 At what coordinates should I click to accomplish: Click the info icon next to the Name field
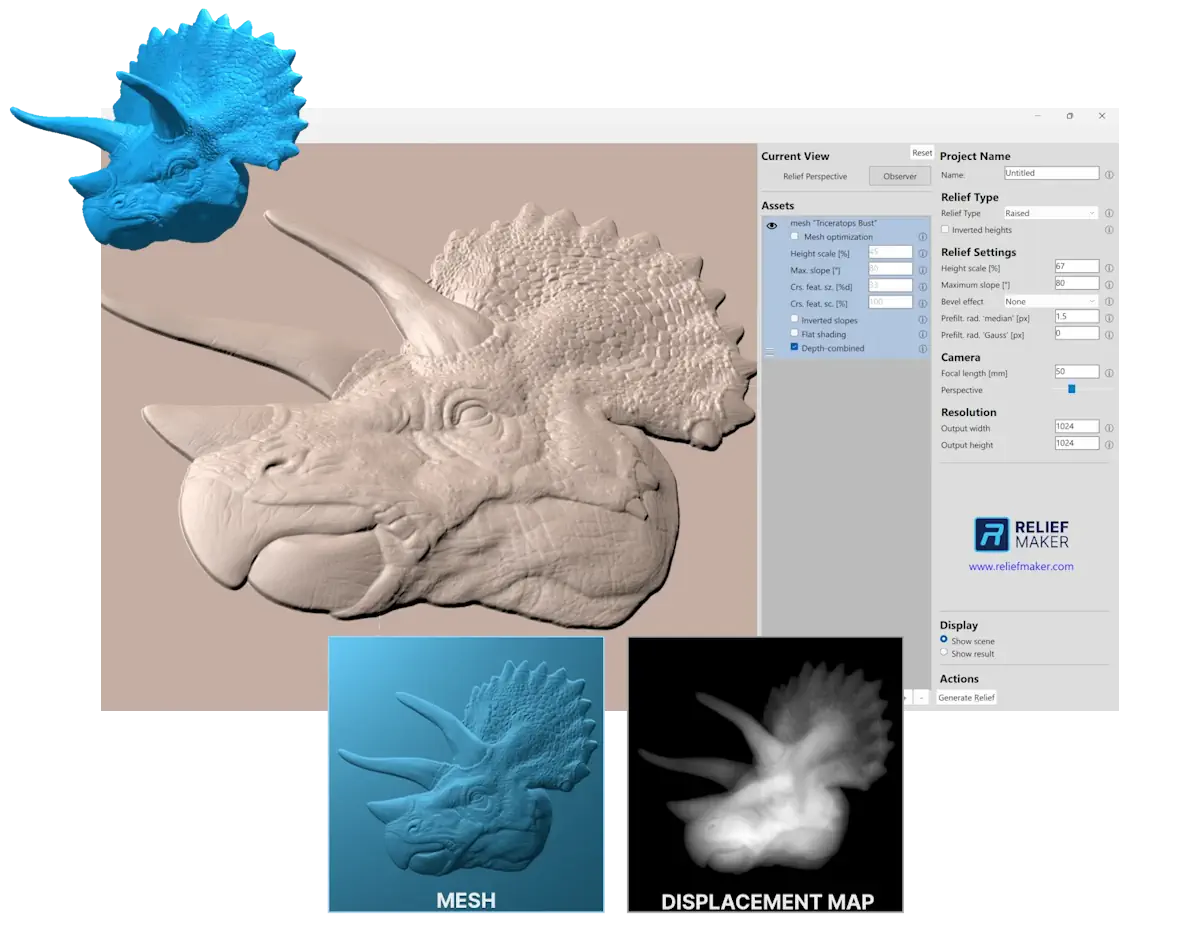coord(1108,172)
